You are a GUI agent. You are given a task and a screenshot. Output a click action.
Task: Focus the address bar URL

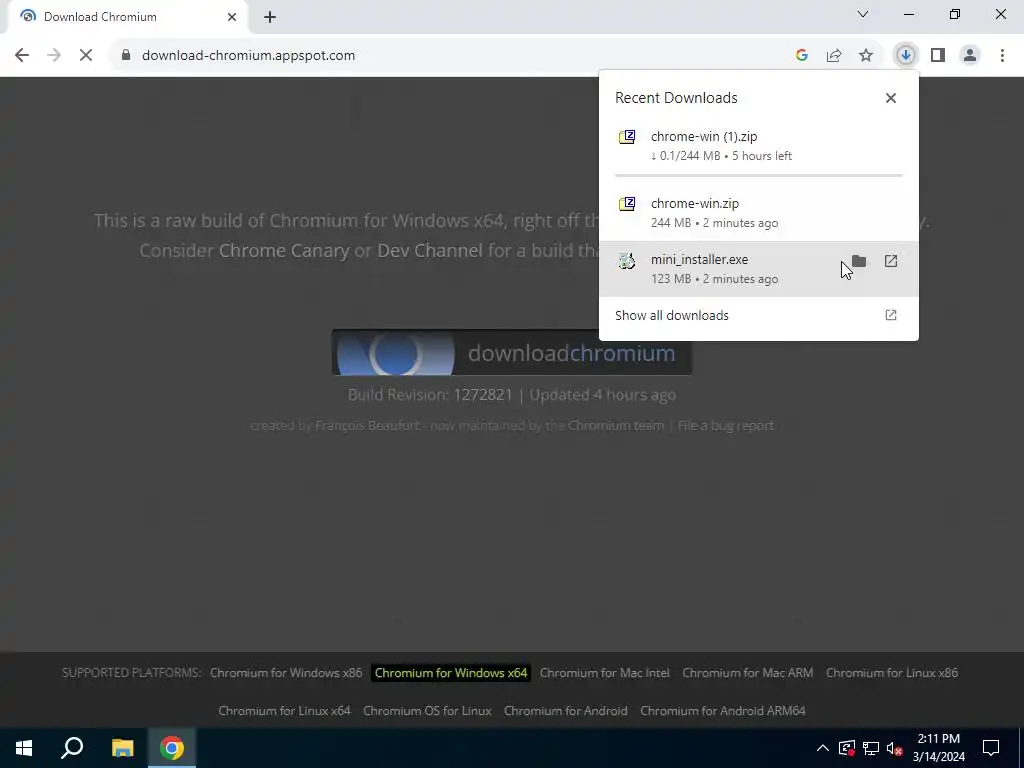(x=248, y=56)
